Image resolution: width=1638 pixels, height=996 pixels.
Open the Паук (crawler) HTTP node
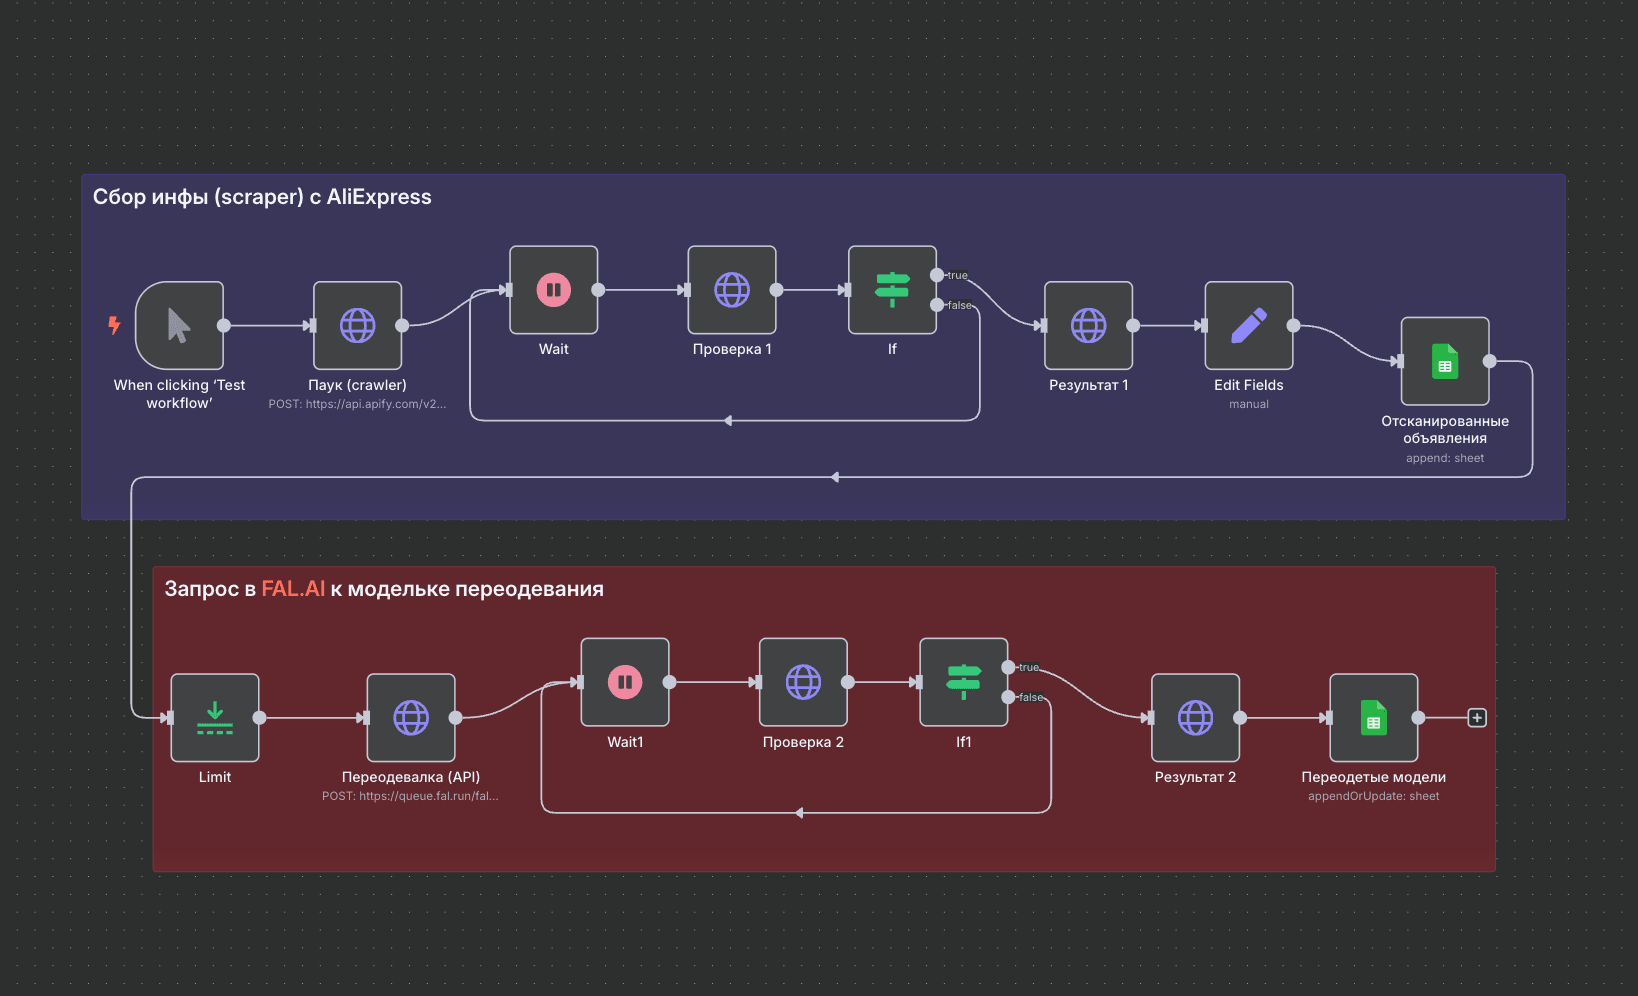357,325
